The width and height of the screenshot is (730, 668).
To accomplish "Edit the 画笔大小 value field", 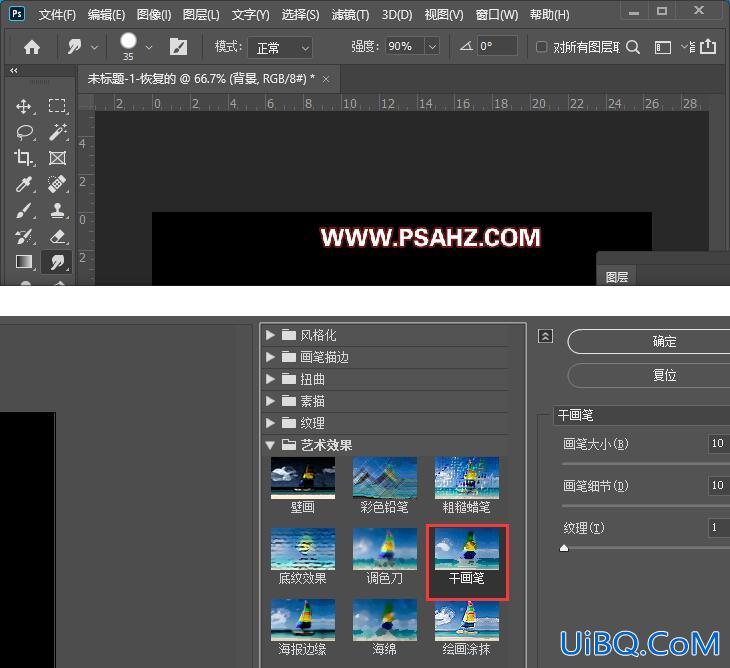I will tap(718, 444).
